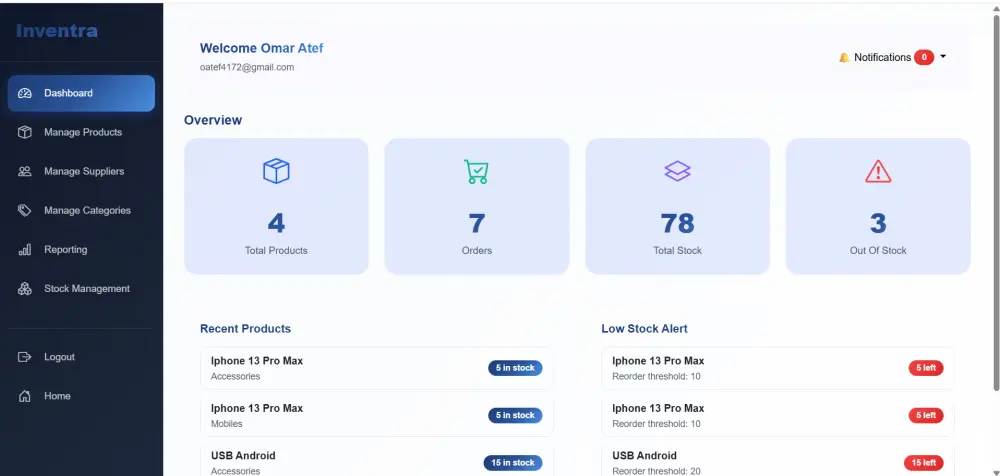This screenshot has height=476, width=1000.
Task: Click the 15 in stock badge
Action: coord(513,463)
